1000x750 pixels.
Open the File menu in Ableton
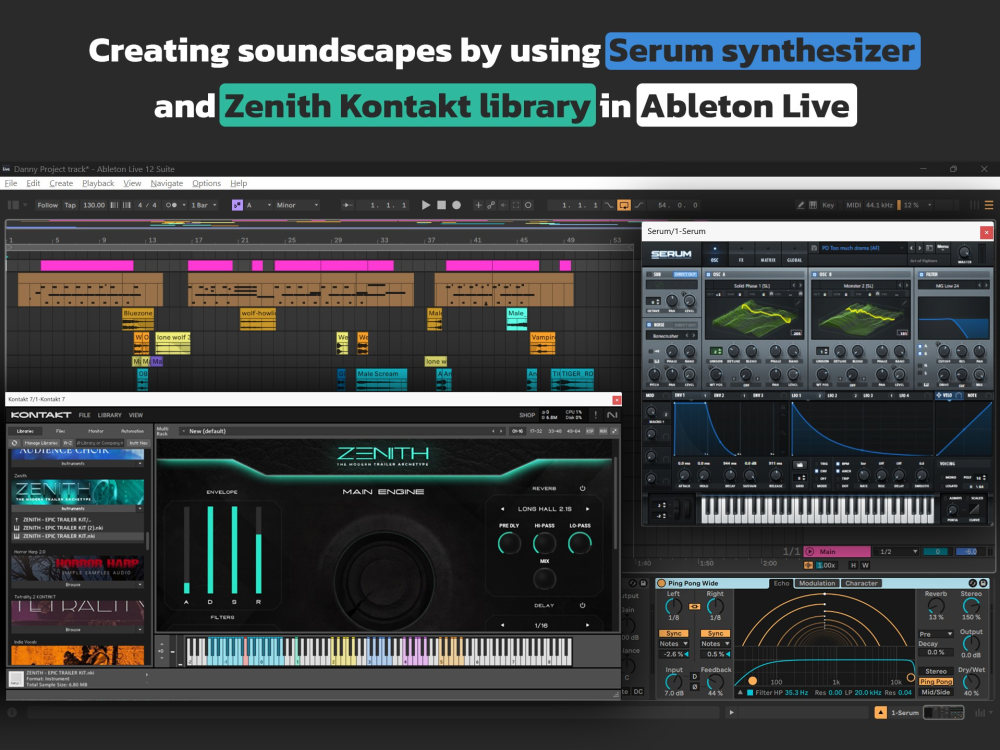coord(11,183)
